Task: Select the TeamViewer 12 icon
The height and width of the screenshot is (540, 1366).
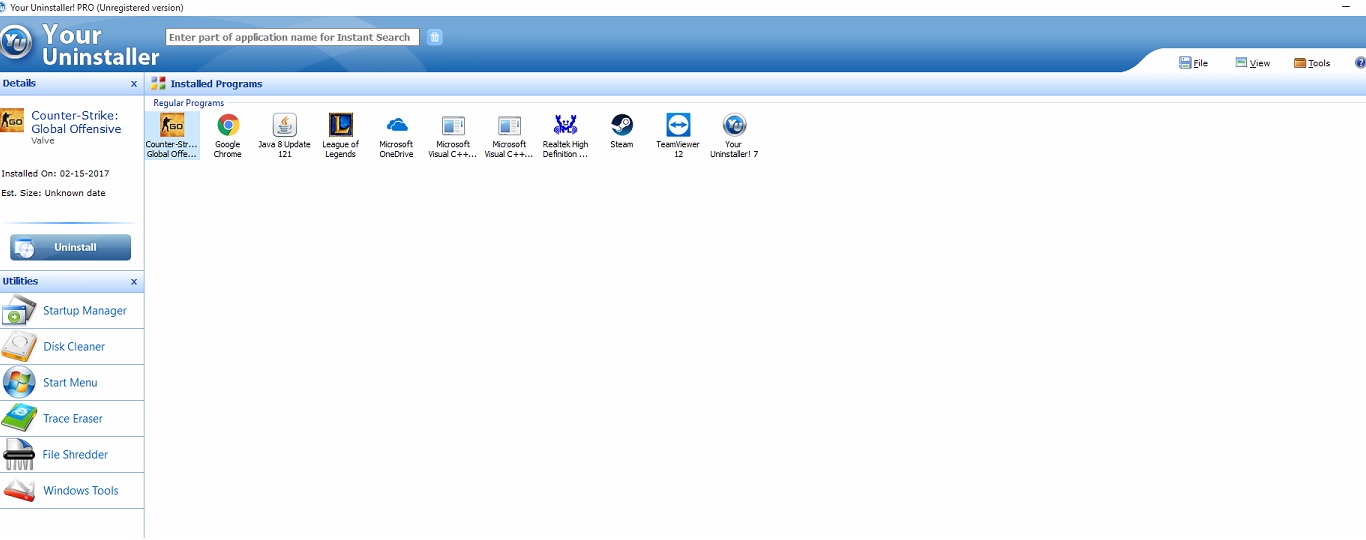Action: point(678,125)
